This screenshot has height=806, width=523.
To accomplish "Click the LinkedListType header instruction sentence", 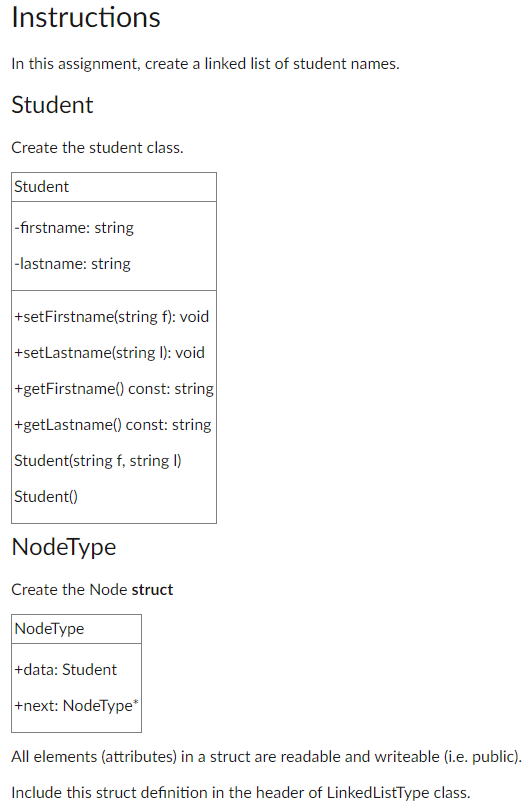I will [x=241, y=793].
